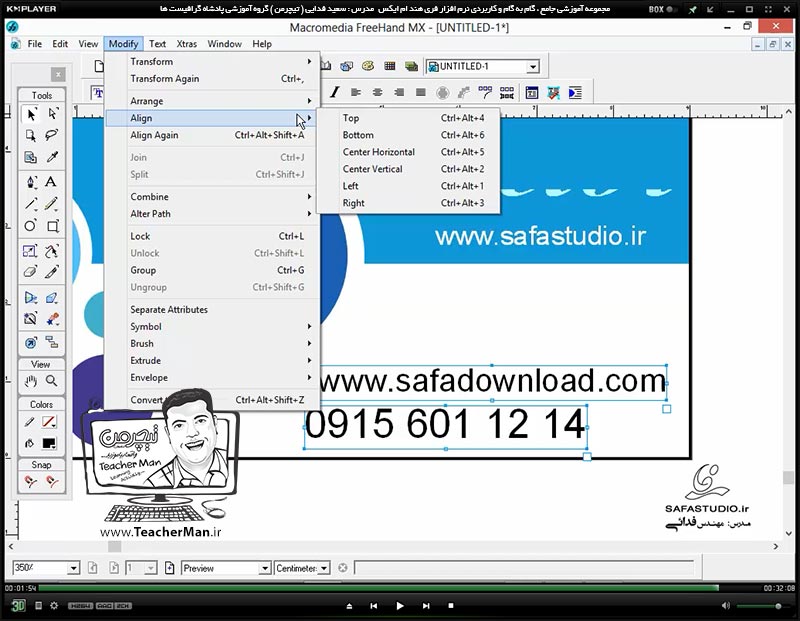Open the black Fill color swatch
The width and height of the screenshot is (800, 621).
tap(49, 443)
